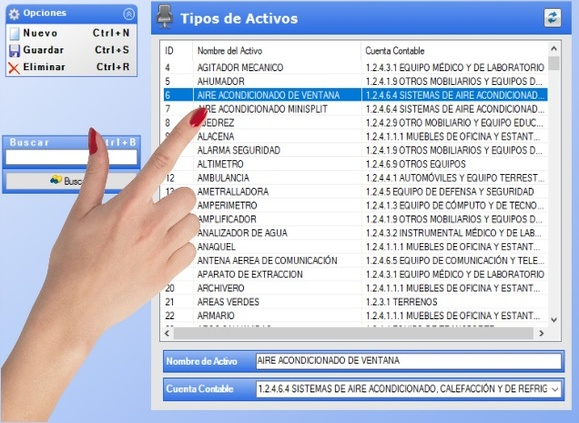Screen dimensions: 579x423
Task: Click the horizontal scroll left arrow
Action: coord(167,333)
